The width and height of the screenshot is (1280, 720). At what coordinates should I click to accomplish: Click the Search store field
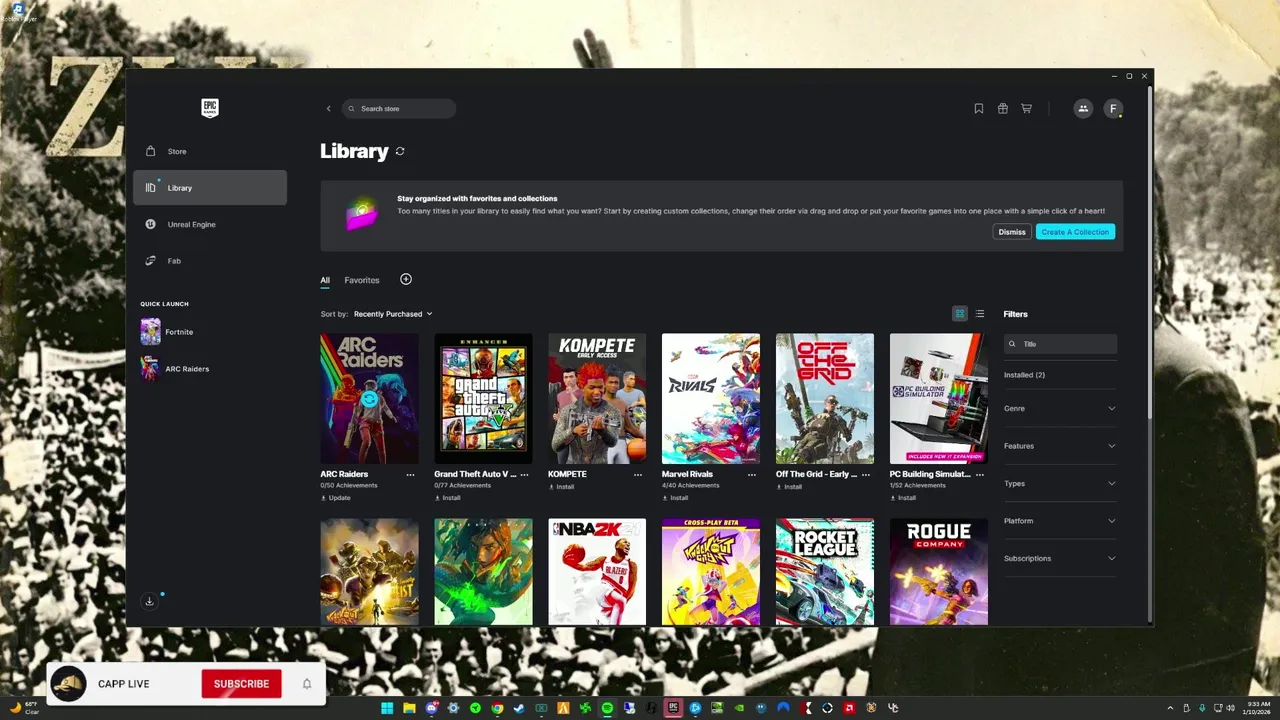coord(398,108)
